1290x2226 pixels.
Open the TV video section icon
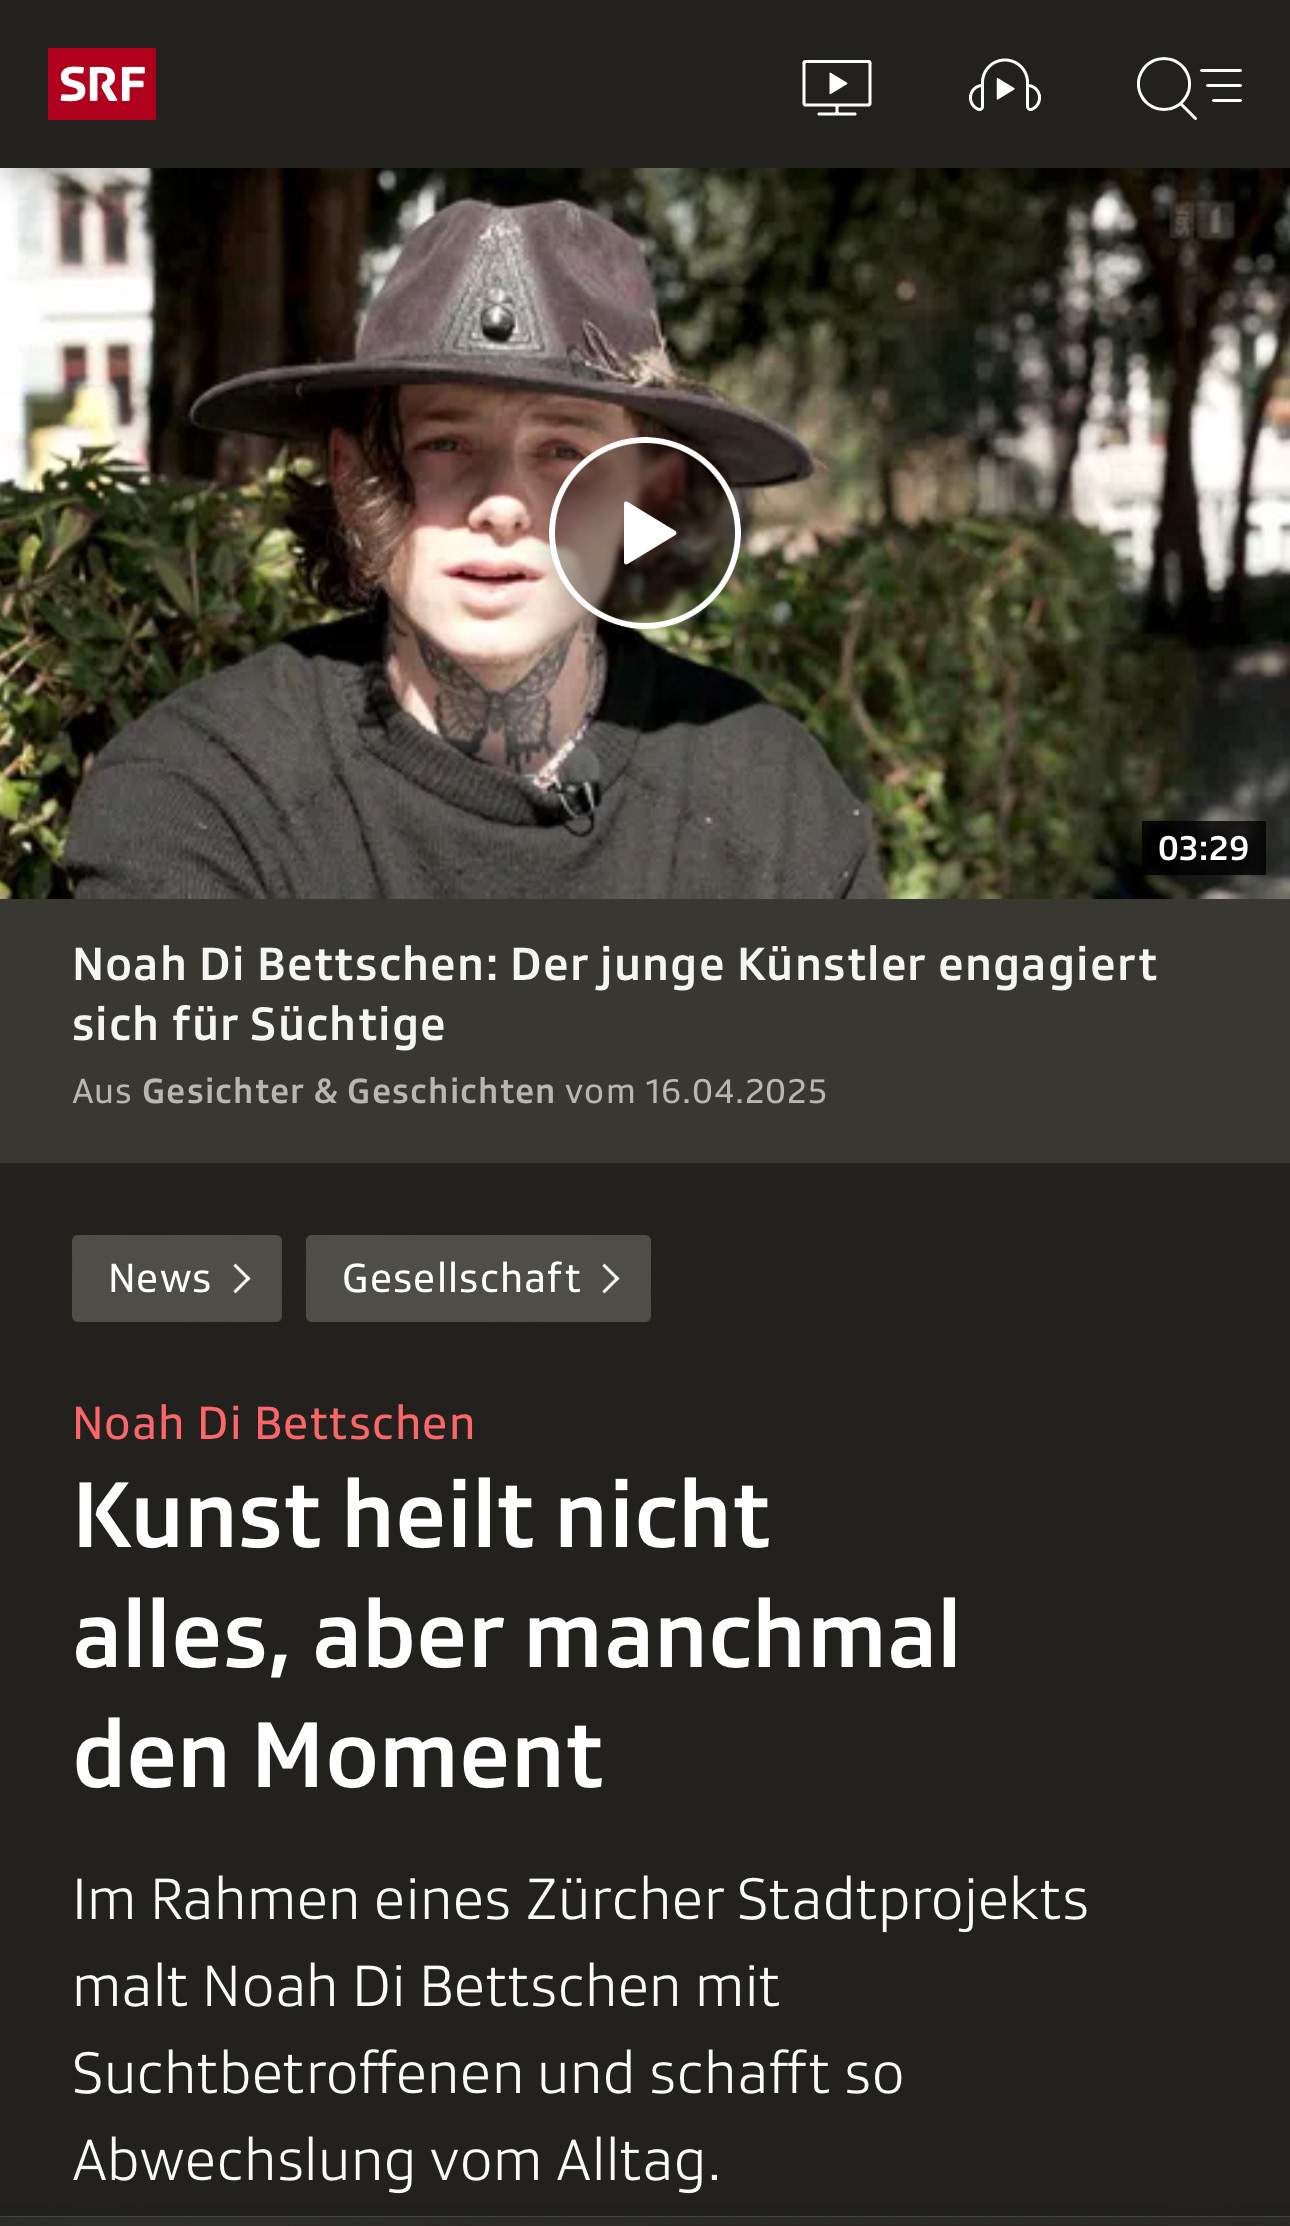pos(837,87)
